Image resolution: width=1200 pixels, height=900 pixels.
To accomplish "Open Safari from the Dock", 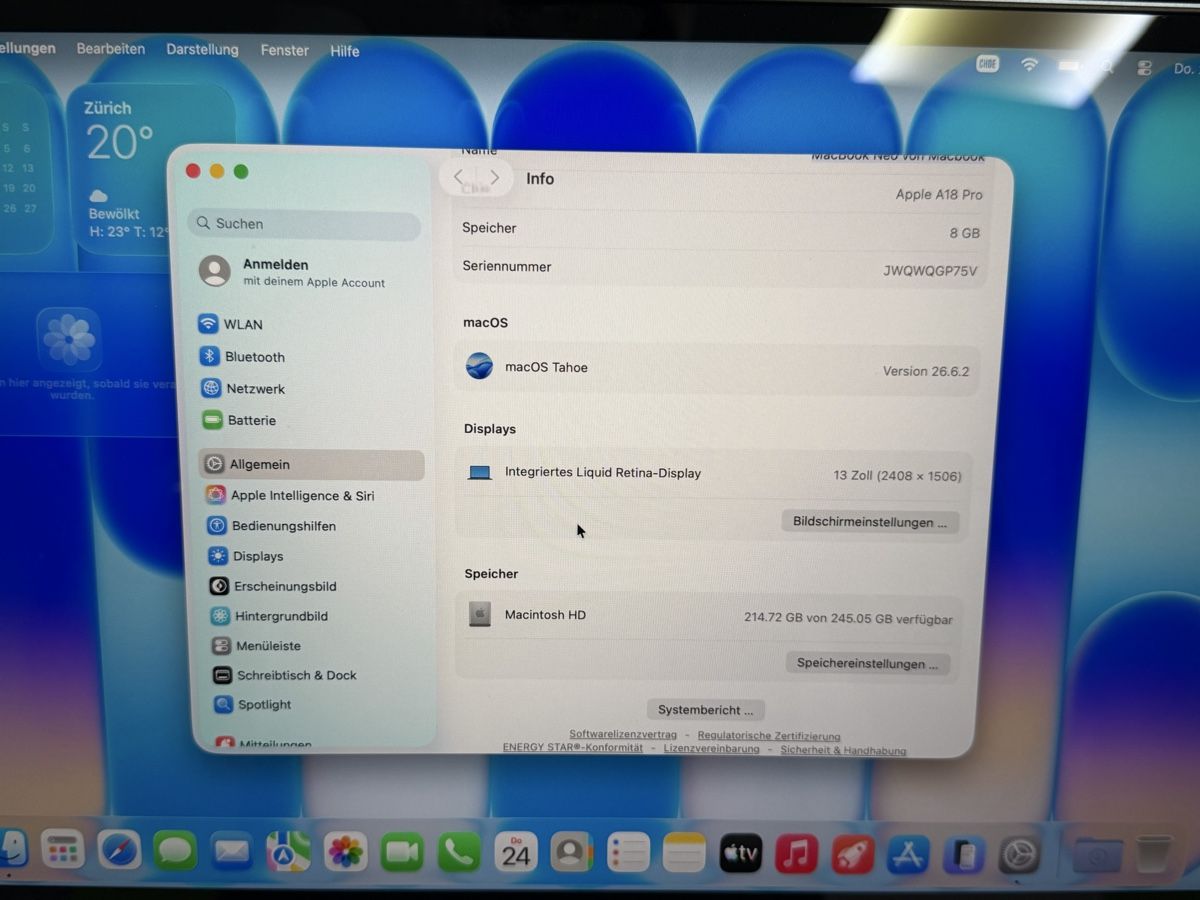I will [119, 851].
